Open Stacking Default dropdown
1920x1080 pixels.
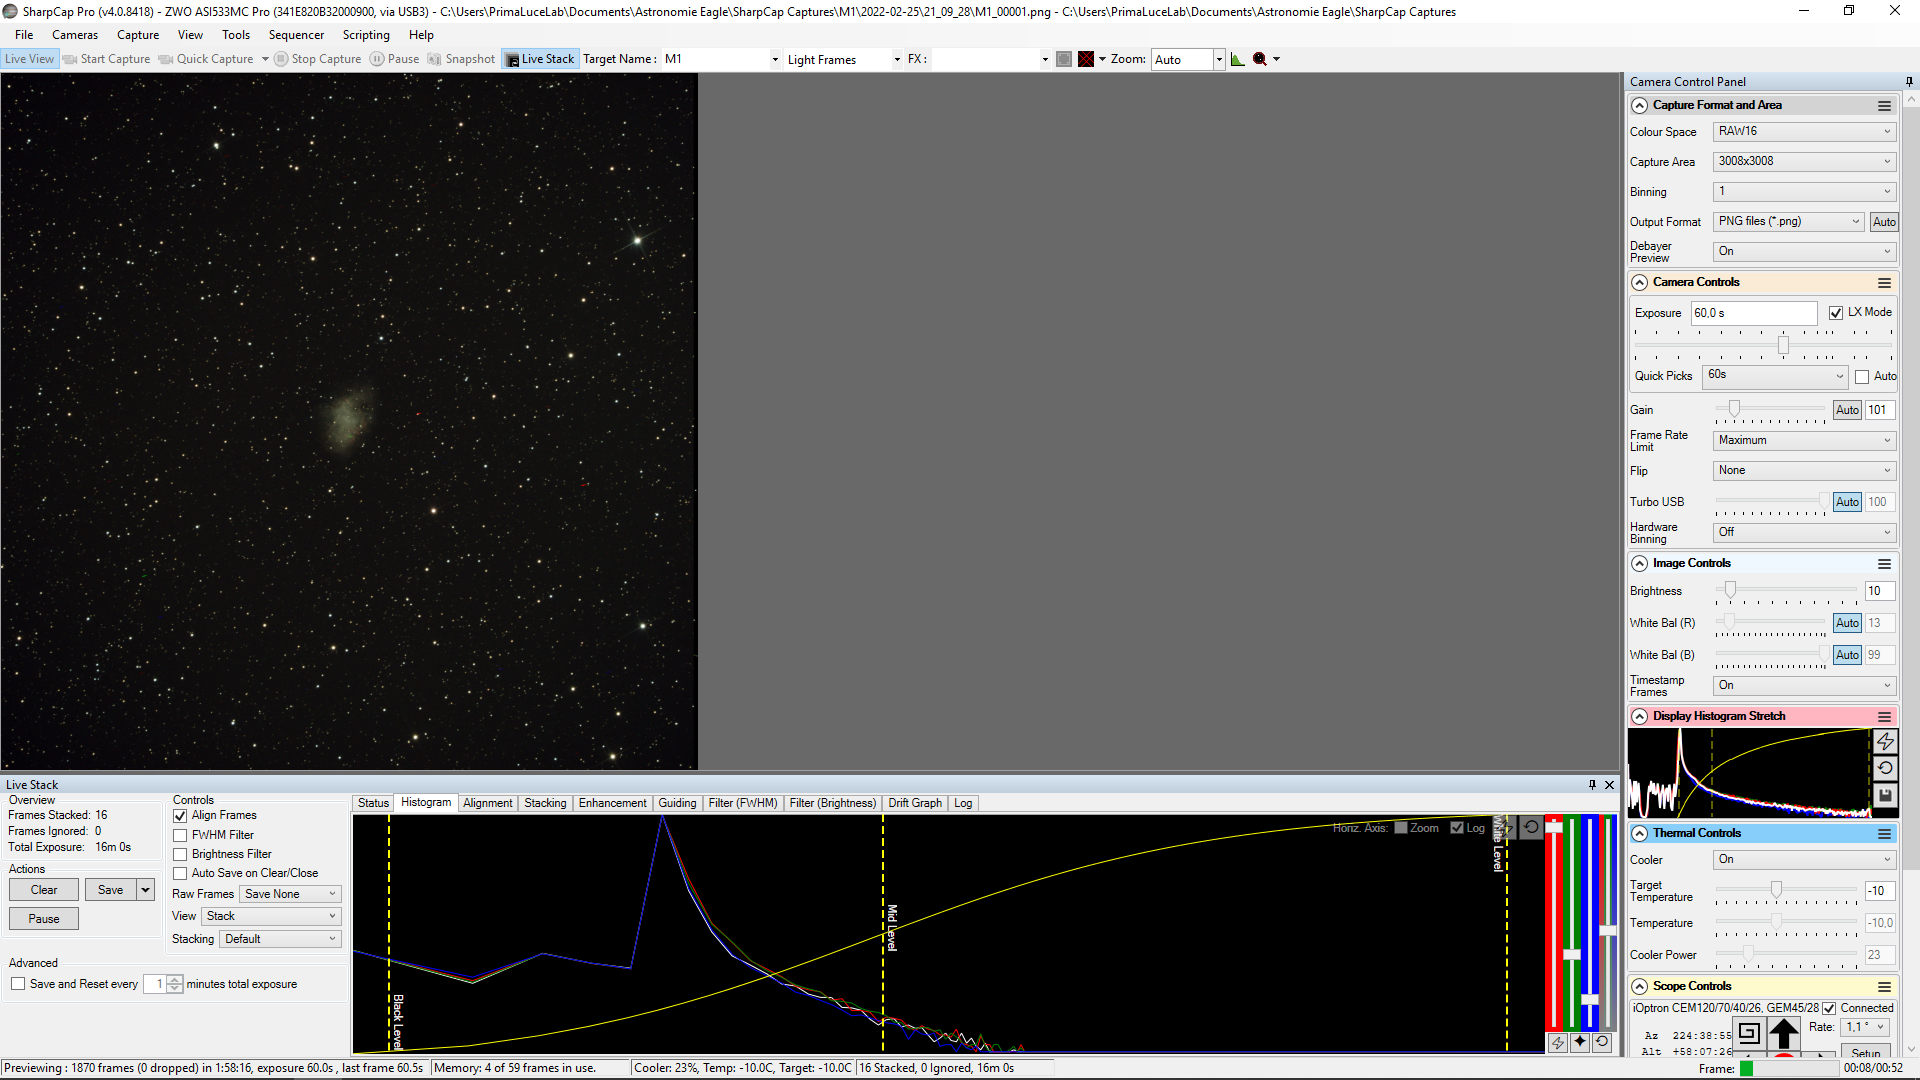(x=280, y=939)
